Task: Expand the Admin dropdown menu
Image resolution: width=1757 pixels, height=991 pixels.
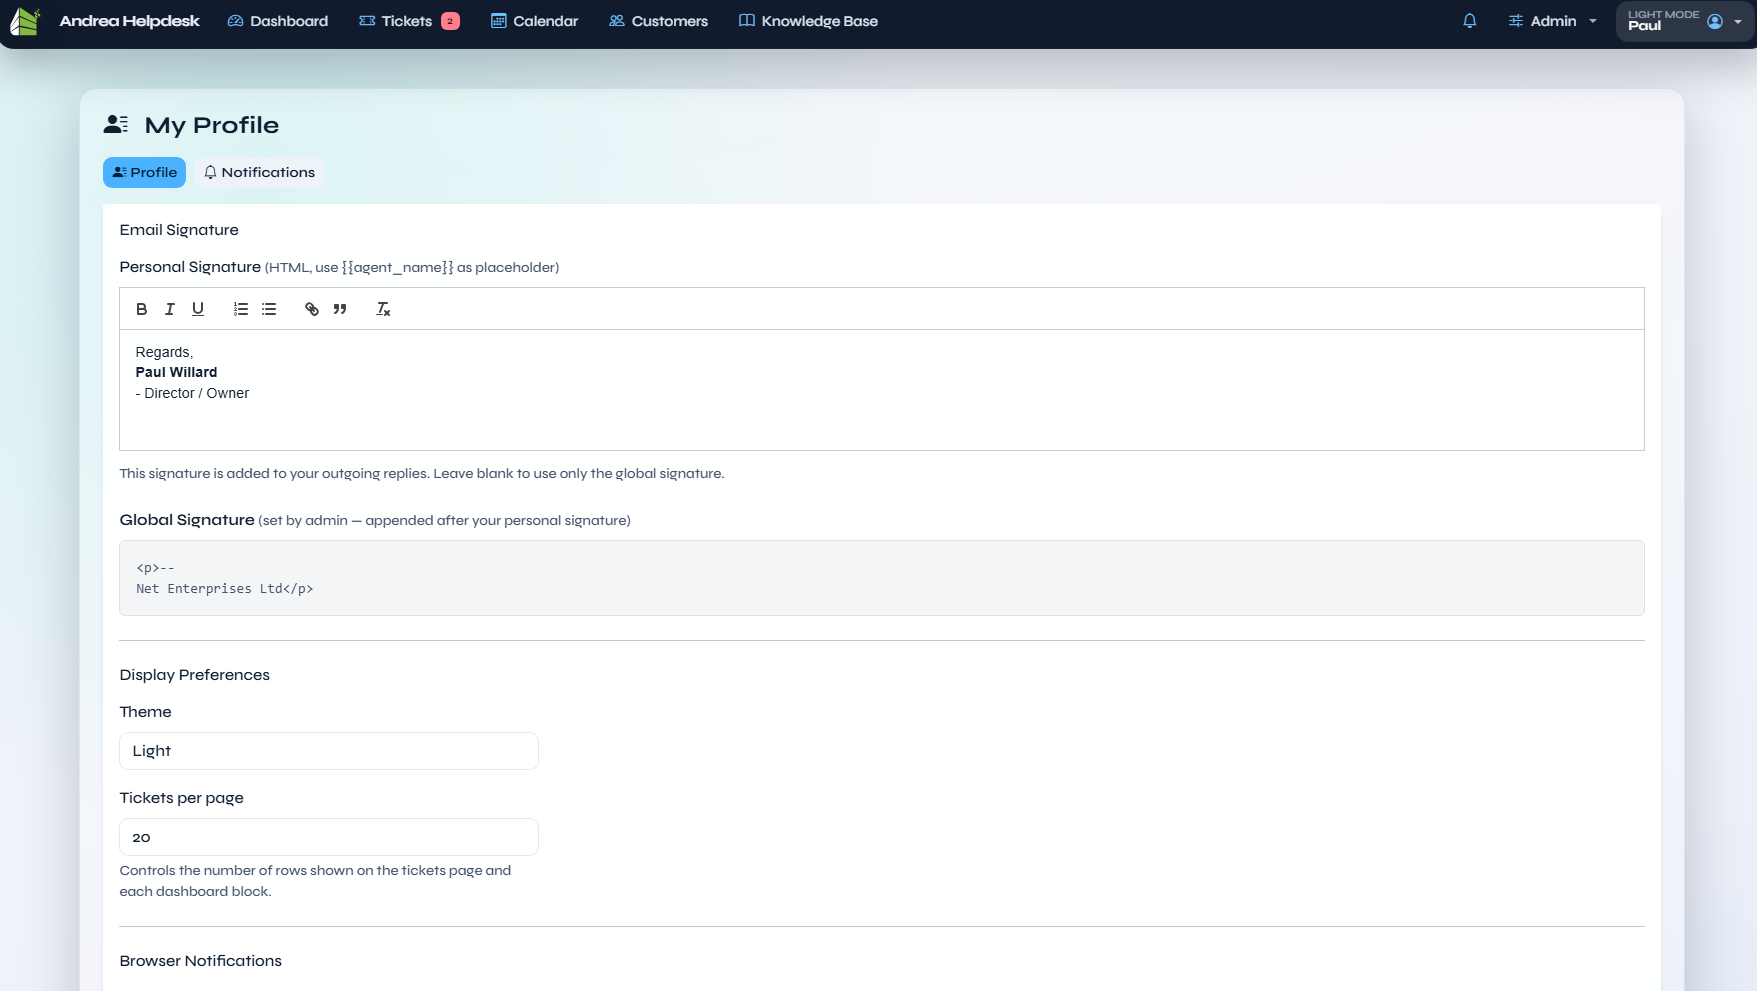Action: coord(1552,21)
